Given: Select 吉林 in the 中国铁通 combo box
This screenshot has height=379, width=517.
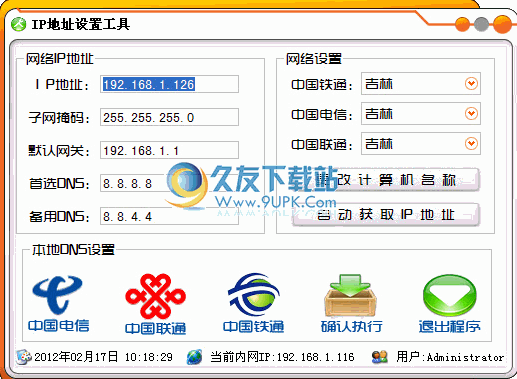Looking at the screenshot, I should click(379, 83).
